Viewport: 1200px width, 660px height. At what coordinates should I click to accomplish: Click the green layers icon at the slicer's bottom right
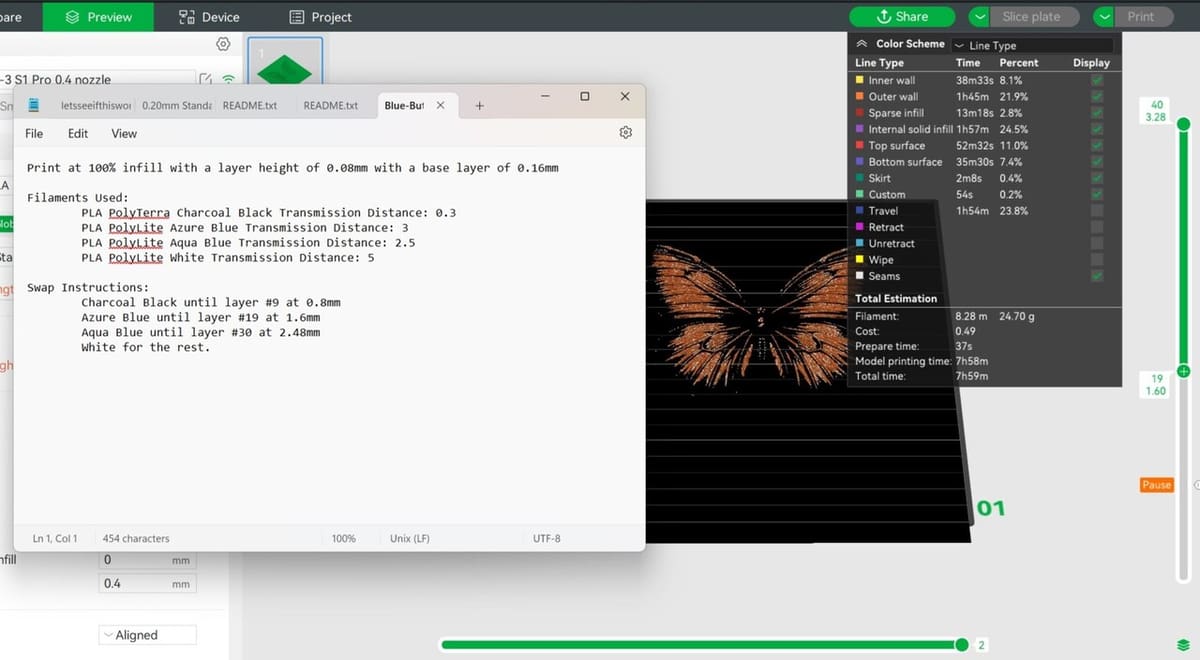point(1184,645)
